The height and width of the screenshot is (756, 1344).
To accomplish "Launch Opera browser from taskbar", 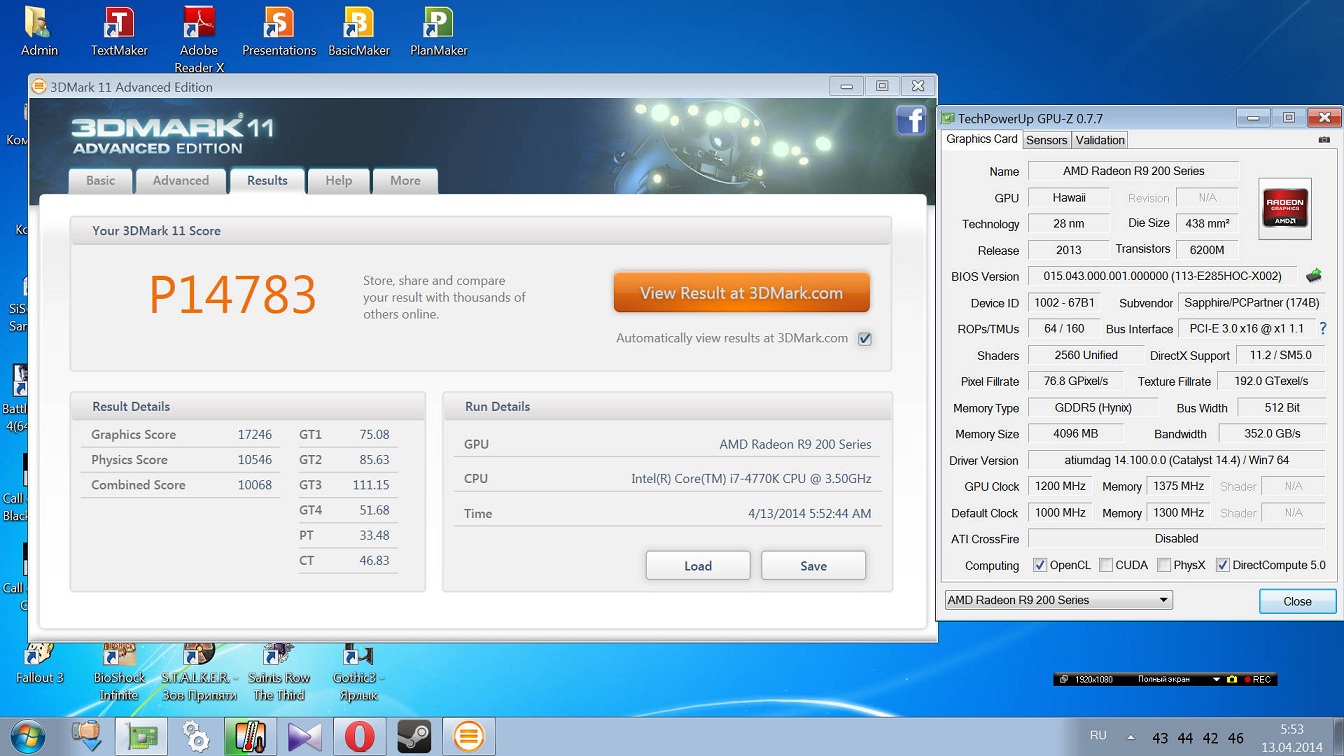I will click(359, 737).
